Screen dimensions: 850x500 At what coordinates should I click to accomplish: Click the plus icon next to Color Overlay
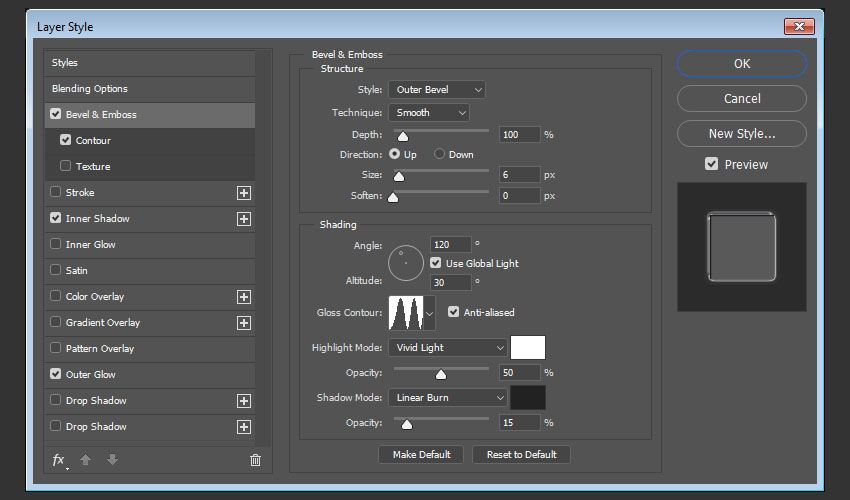pyautogui.click(x=243, y=297)
